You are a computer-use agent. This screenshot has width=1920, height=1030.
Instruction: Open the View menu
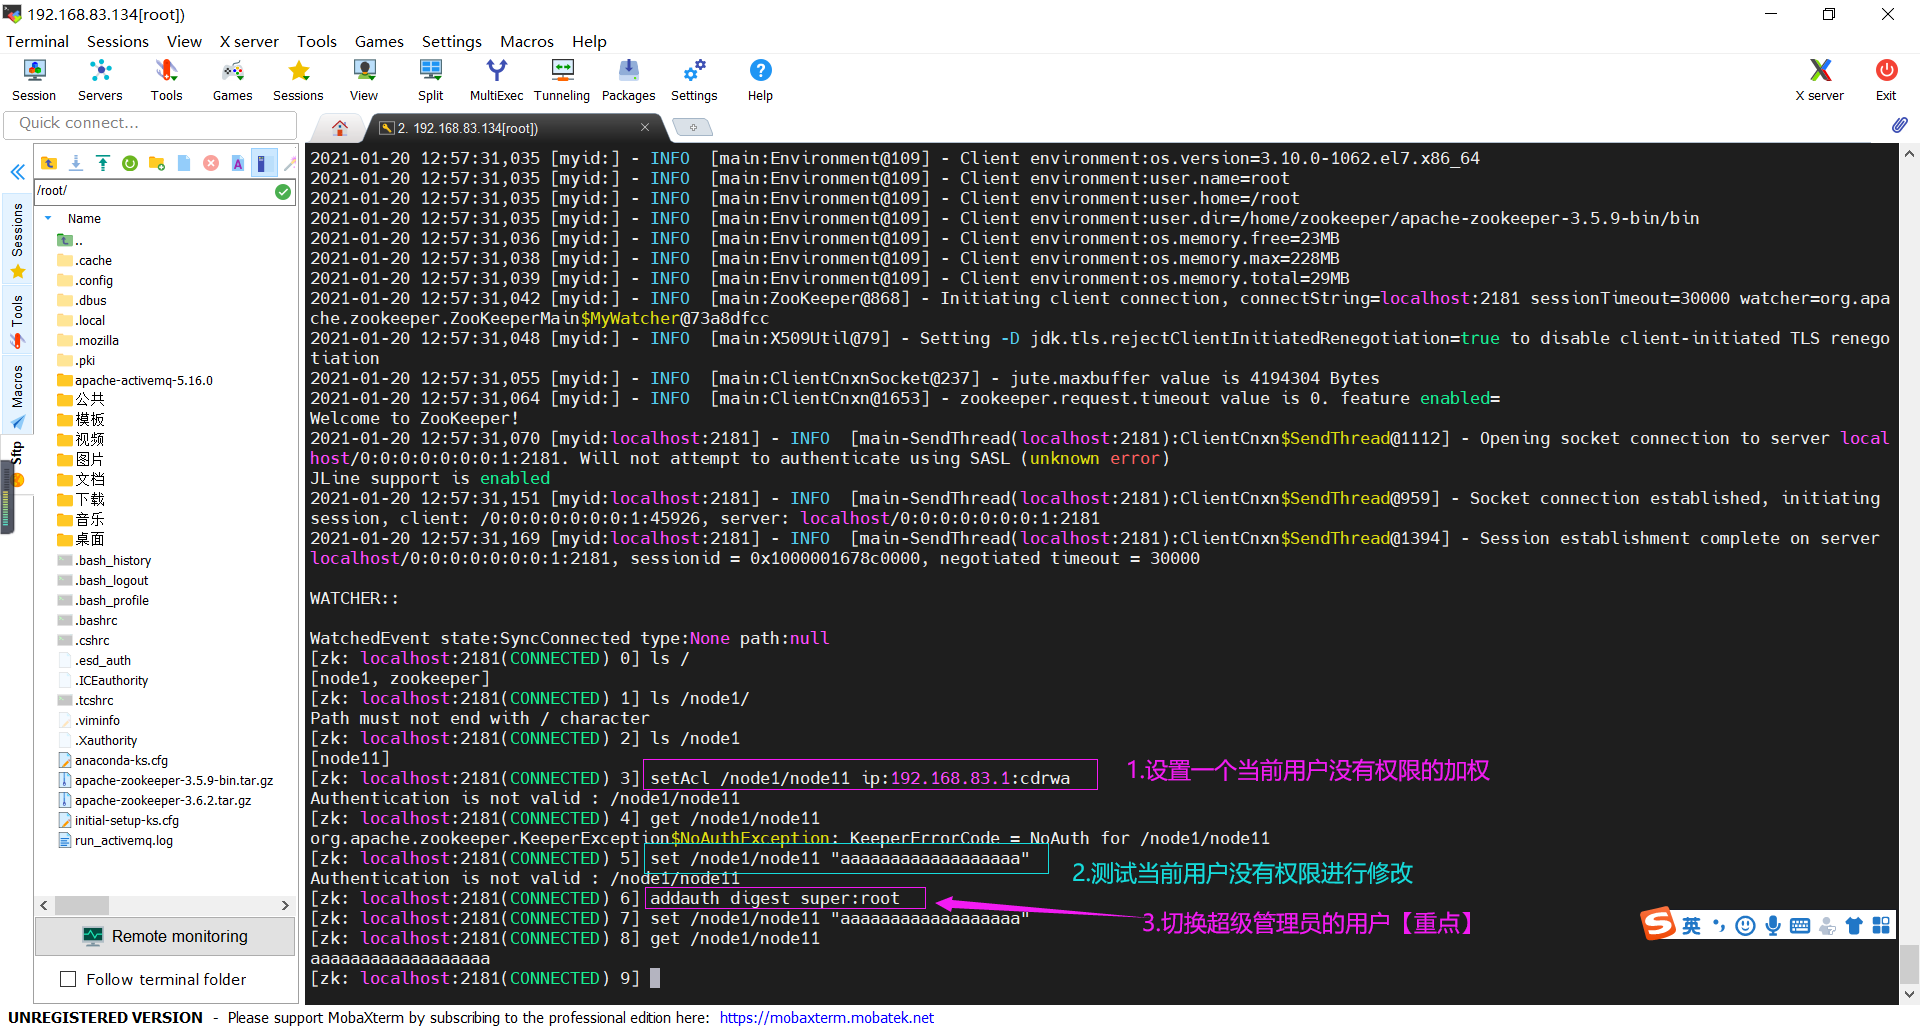[x=184, y=41]
